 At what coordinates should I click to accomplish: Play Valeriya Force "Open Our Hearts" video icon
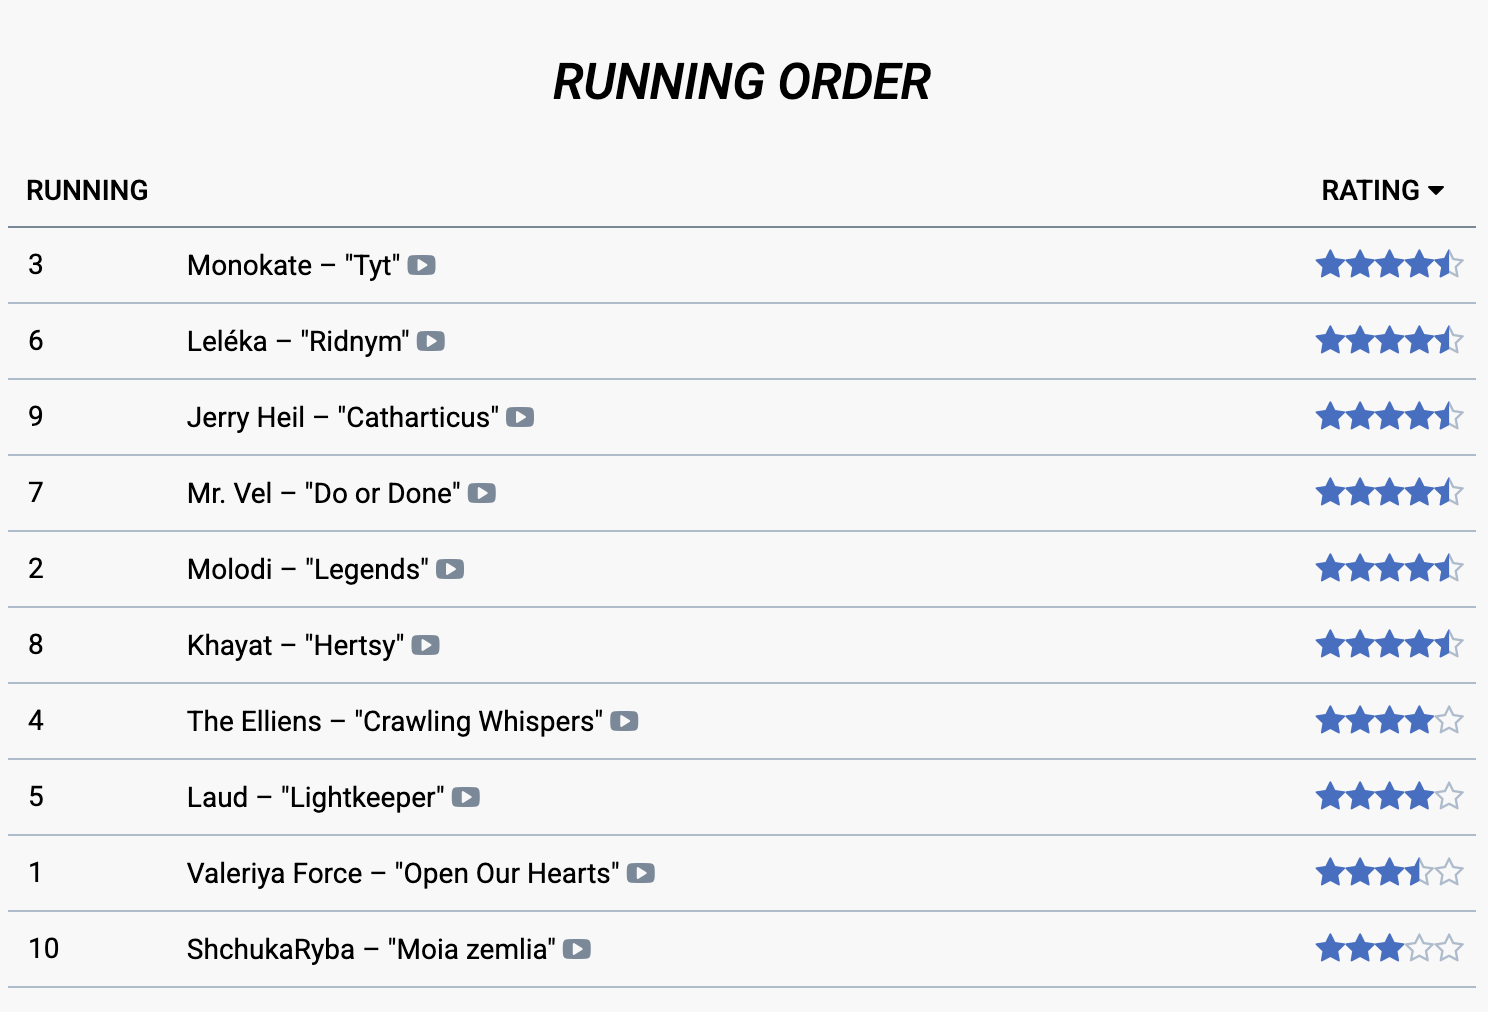coord(641,874)
